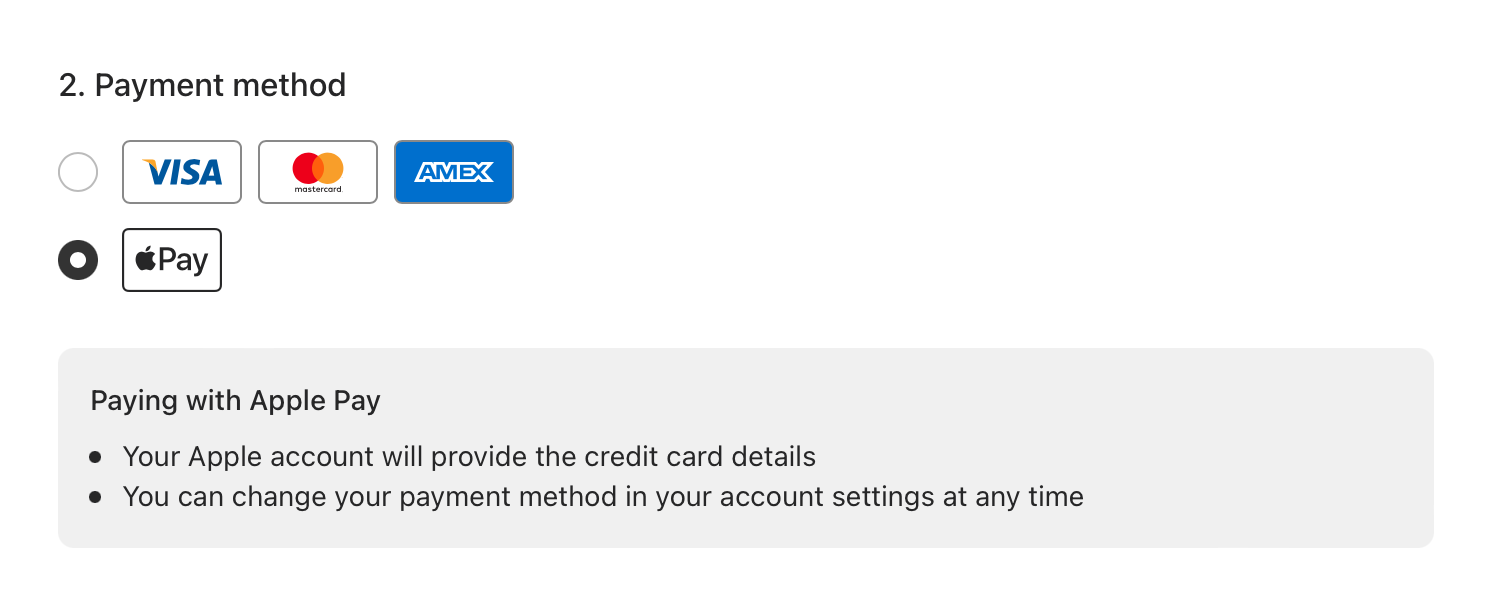
Task: Click the Apple Pay badge
Action: [172, 260]
